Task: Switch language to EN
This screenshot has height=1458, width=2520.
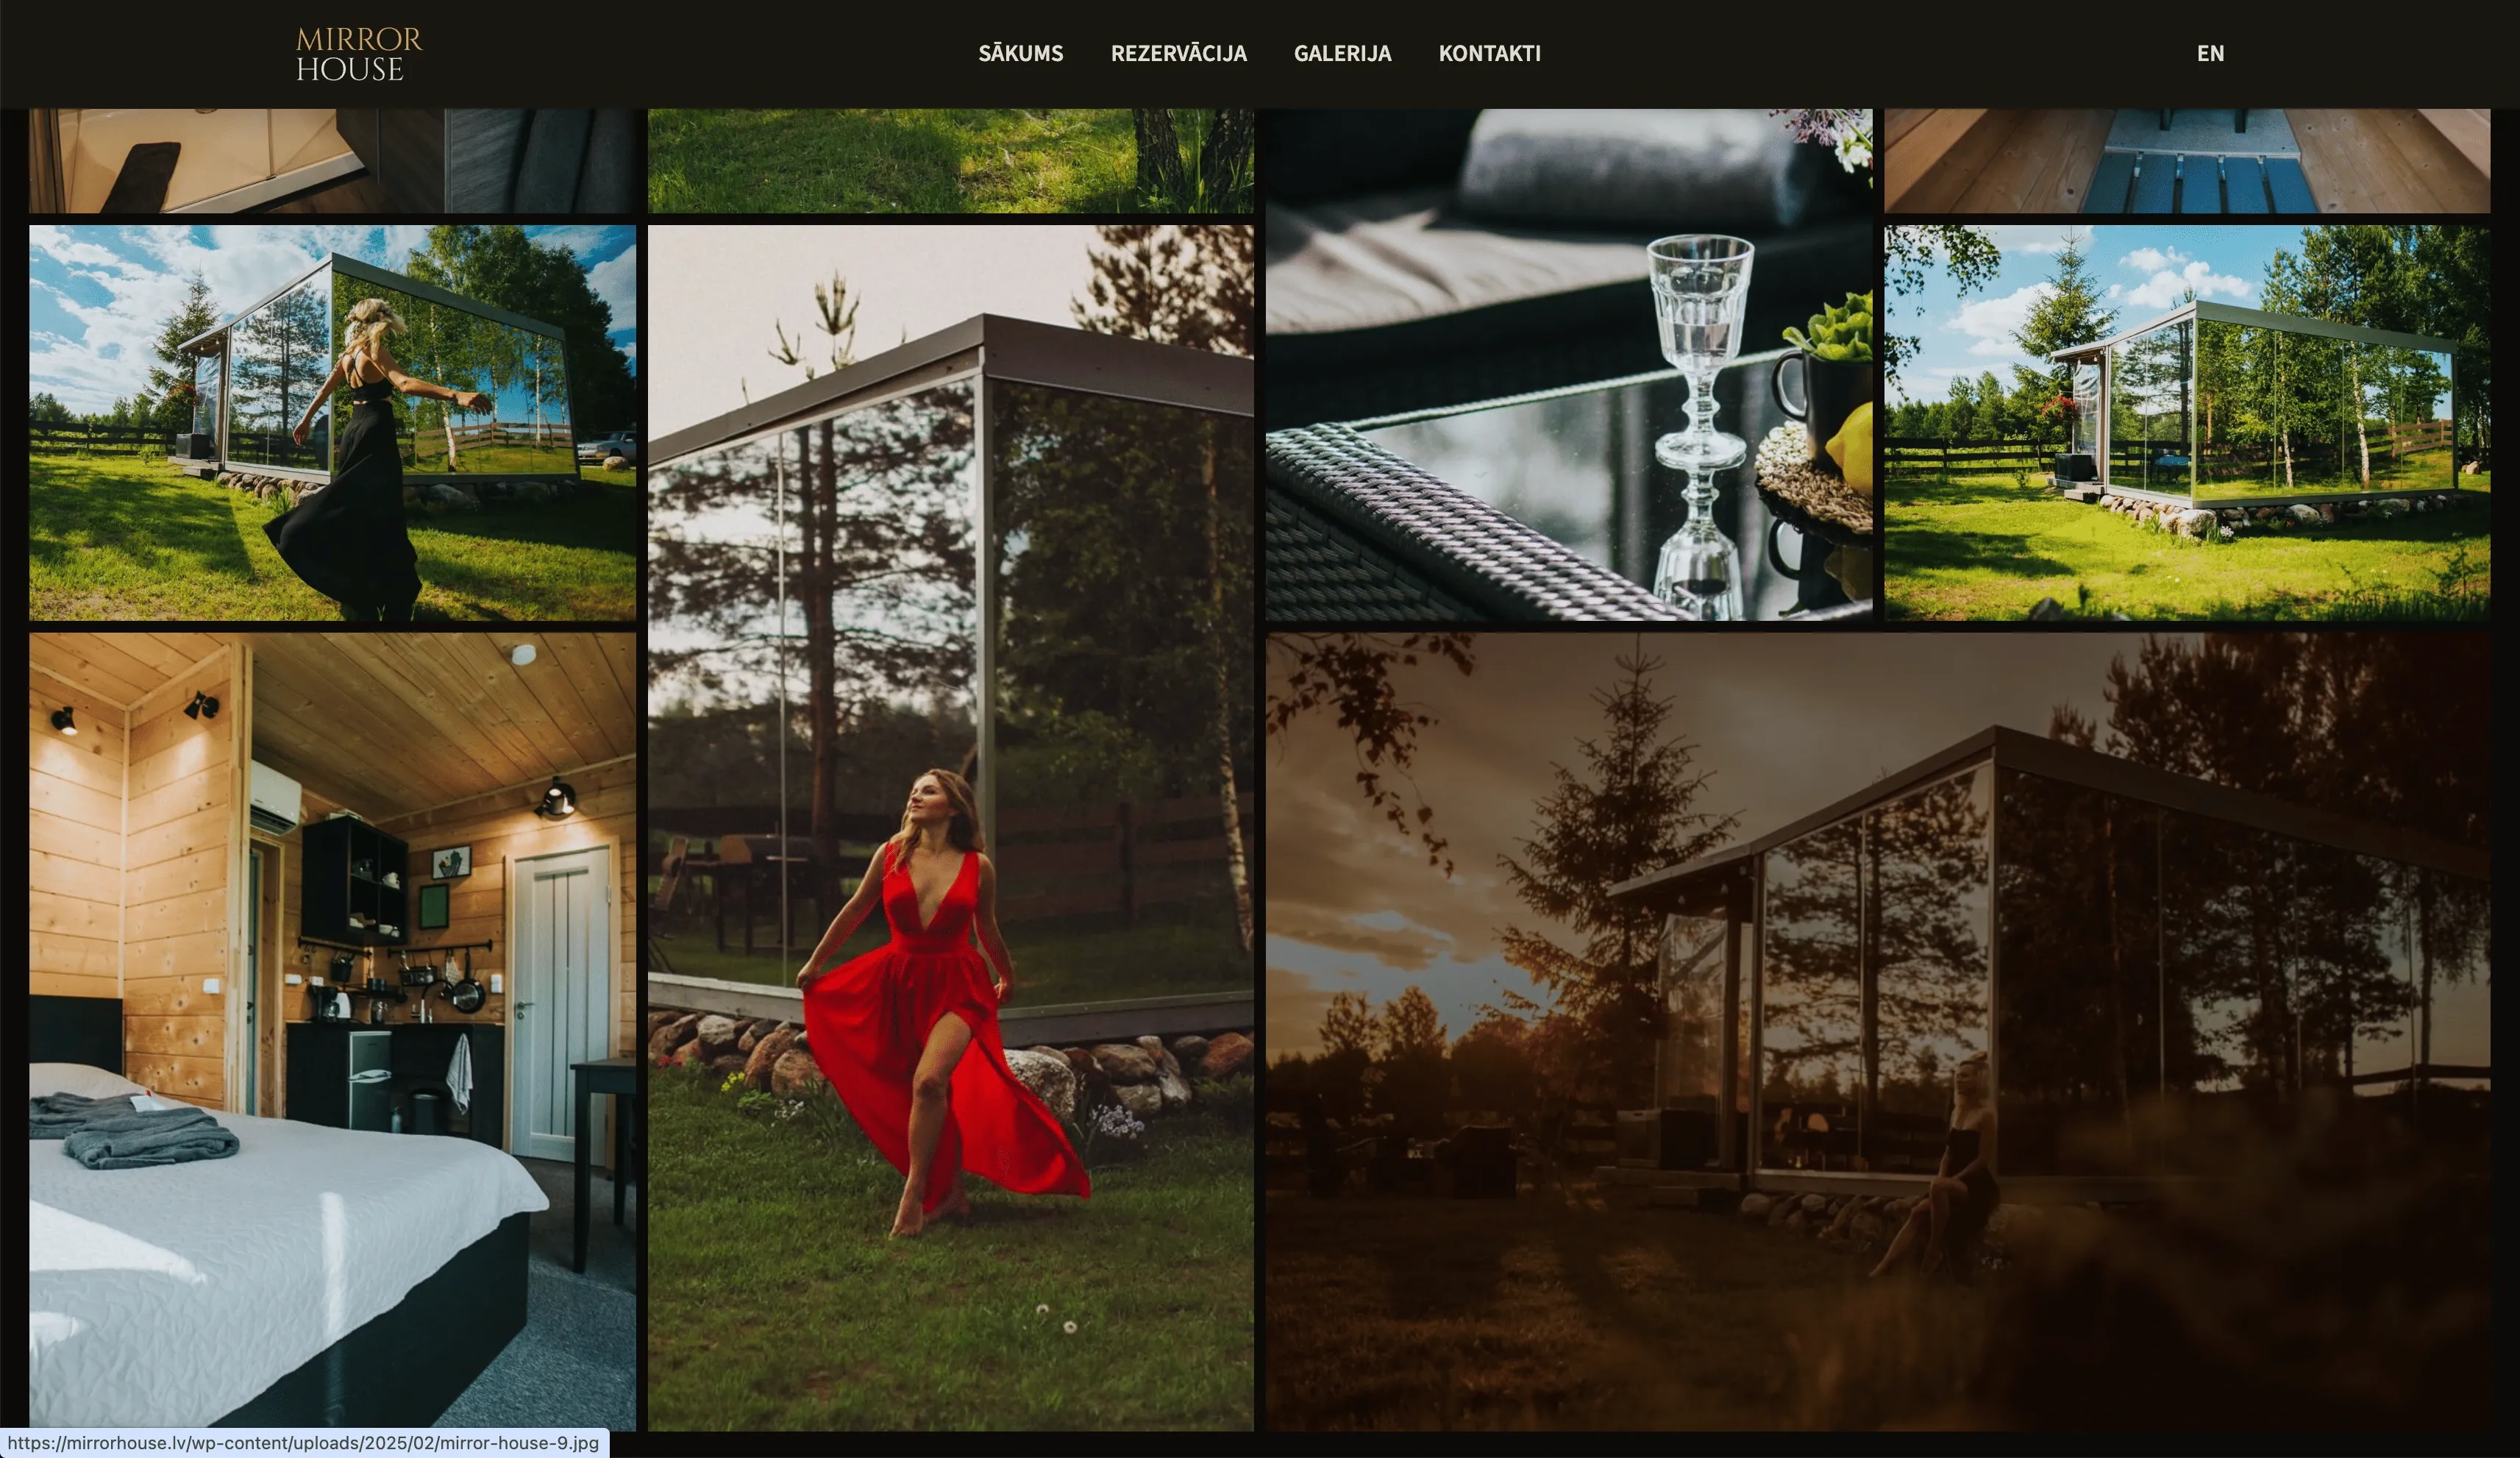Action: click(2210, 54)
